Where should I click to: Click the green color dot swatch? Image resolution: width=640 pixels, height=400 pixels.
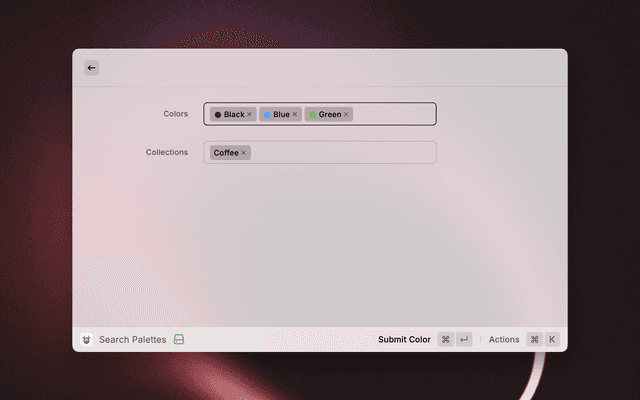pyautogui.click(x=313, y=115)
